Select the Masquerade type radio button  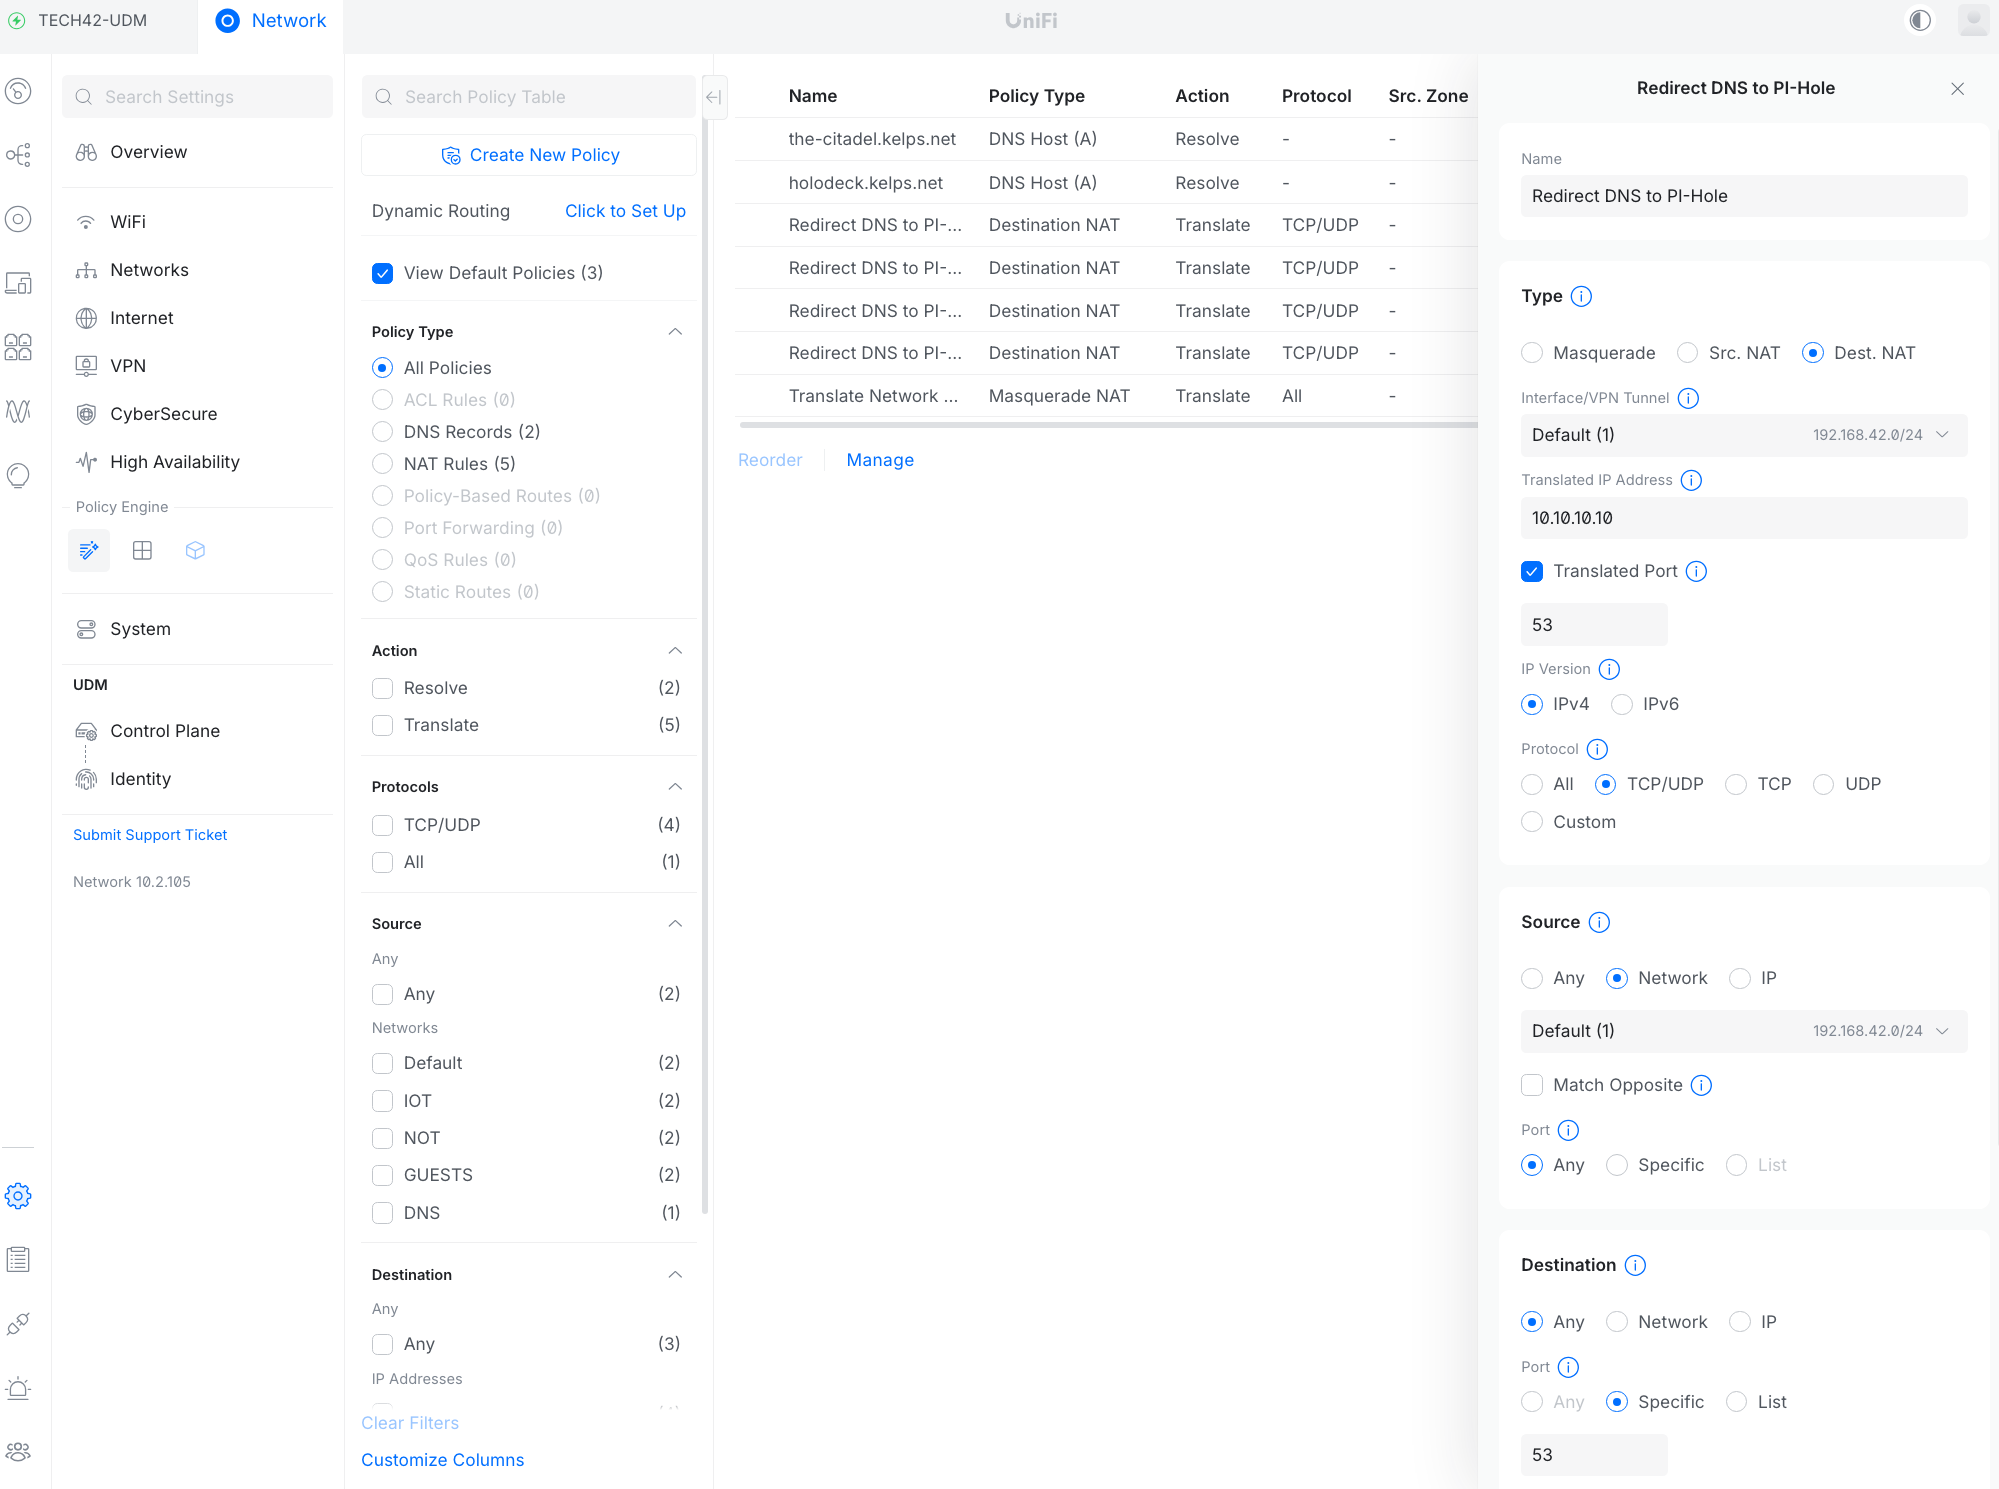click(x=1531, y=353)
